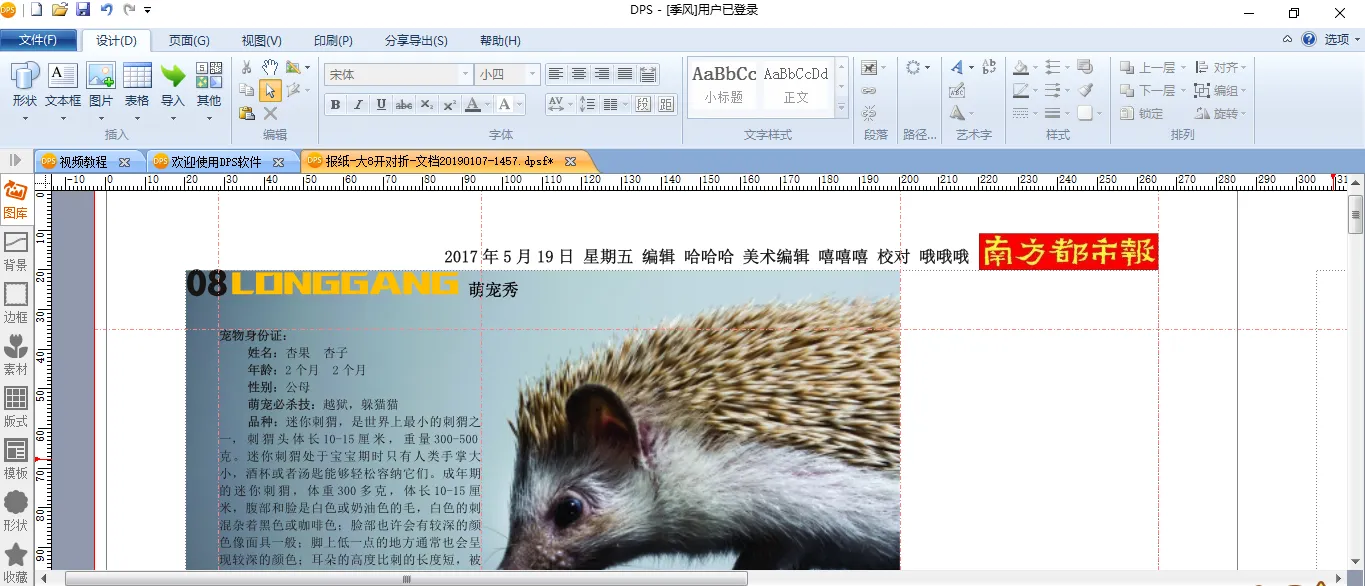Open the 边框 border sidebar panel
1365x586 pixels.
click(16, 303)
